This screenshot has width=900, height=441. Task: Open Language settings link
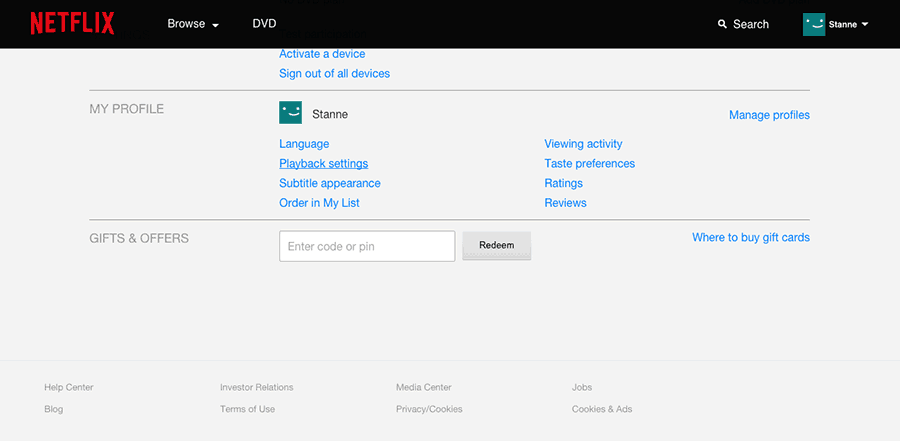point(304,144)
